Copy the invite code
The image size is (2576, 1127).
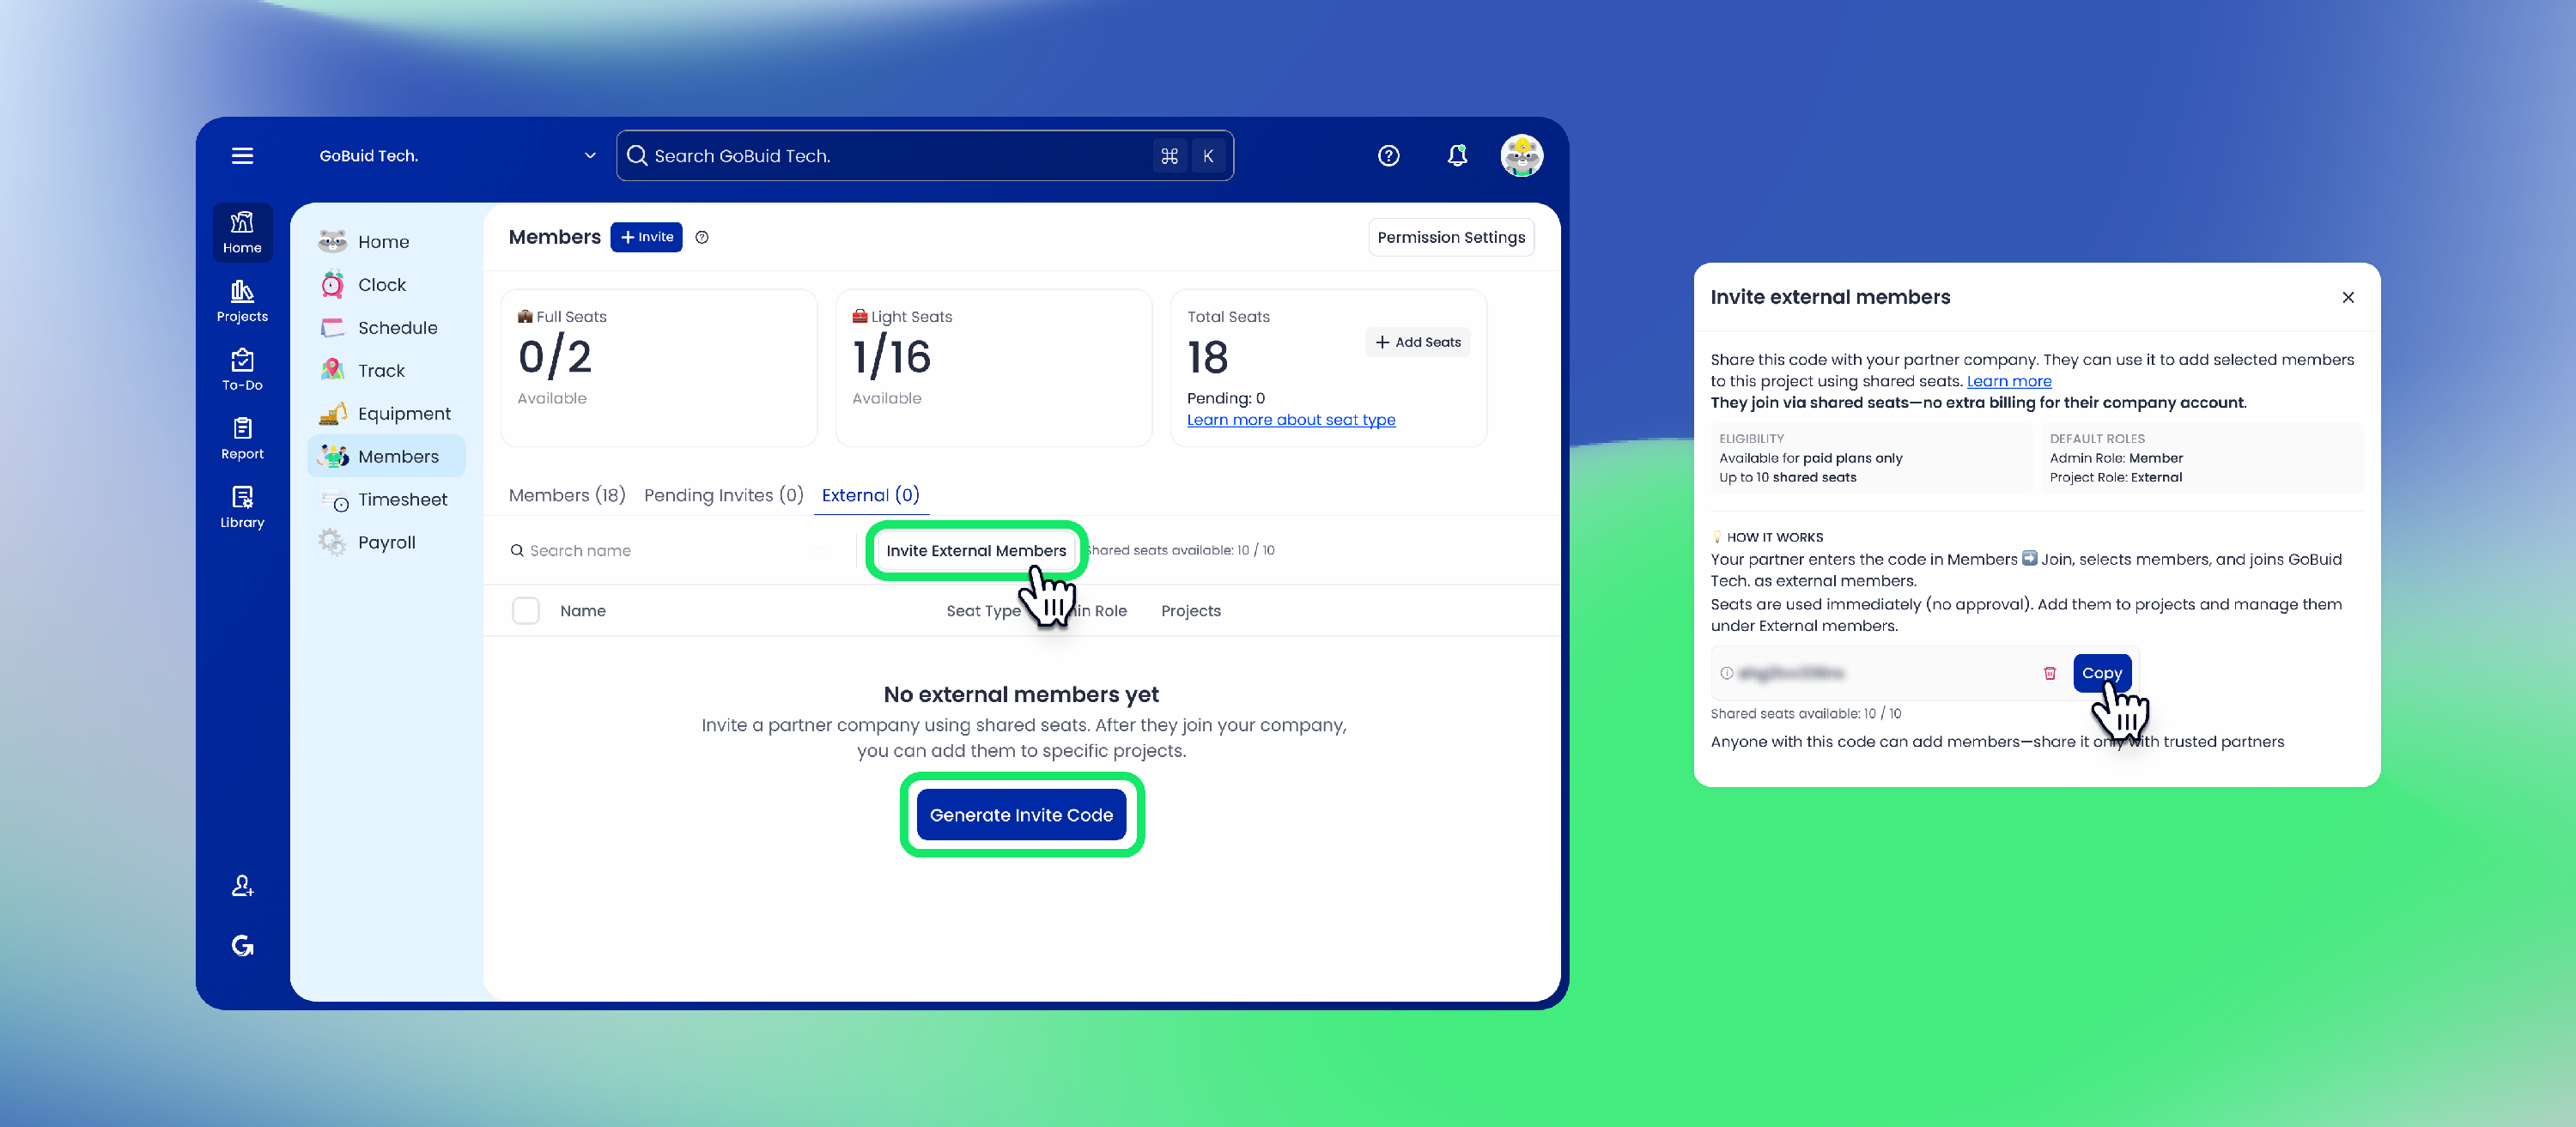coord(2101,673)
